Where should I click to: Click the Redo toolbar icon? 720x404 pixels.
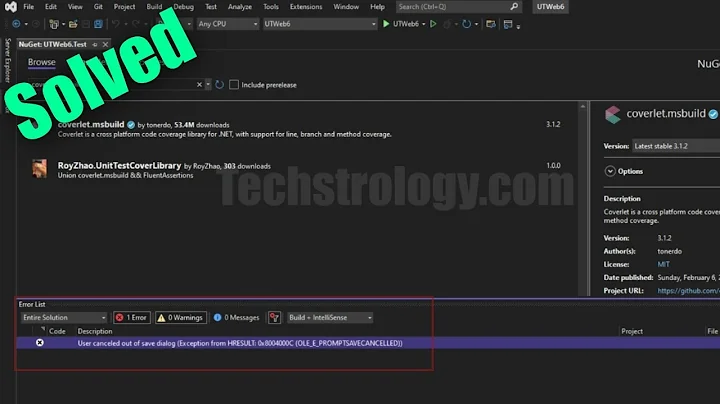[x=136, y=24]
